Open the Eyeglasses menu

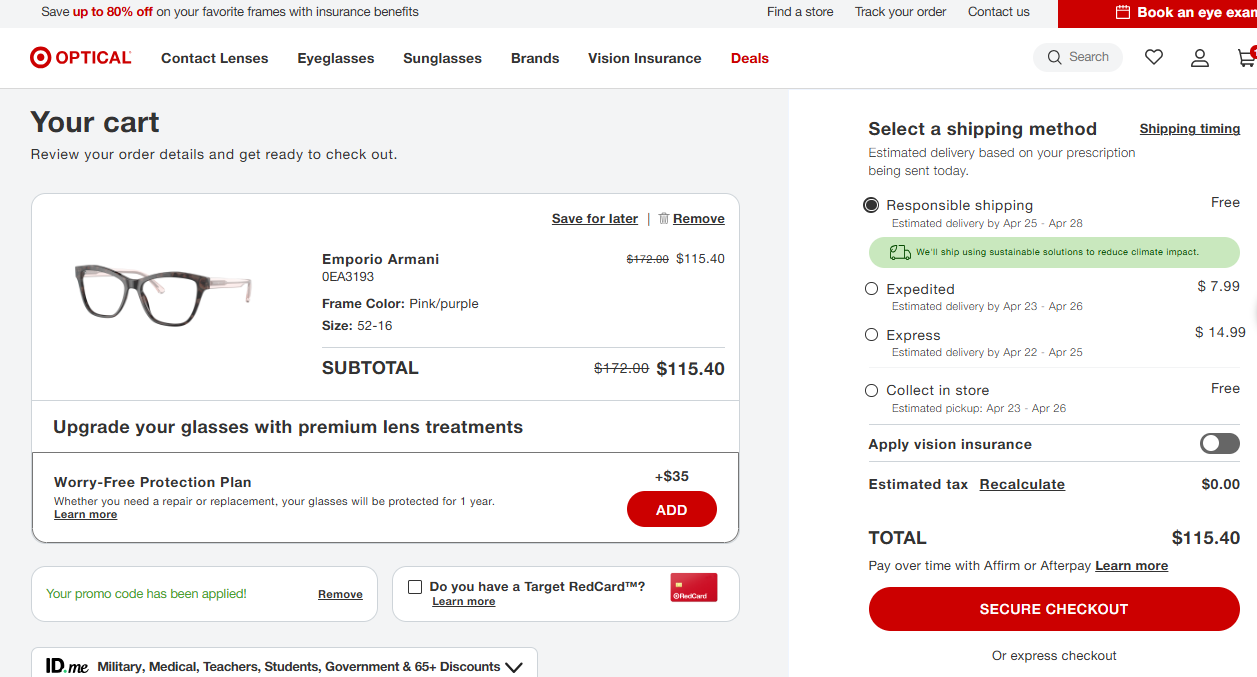click(336, 58)
